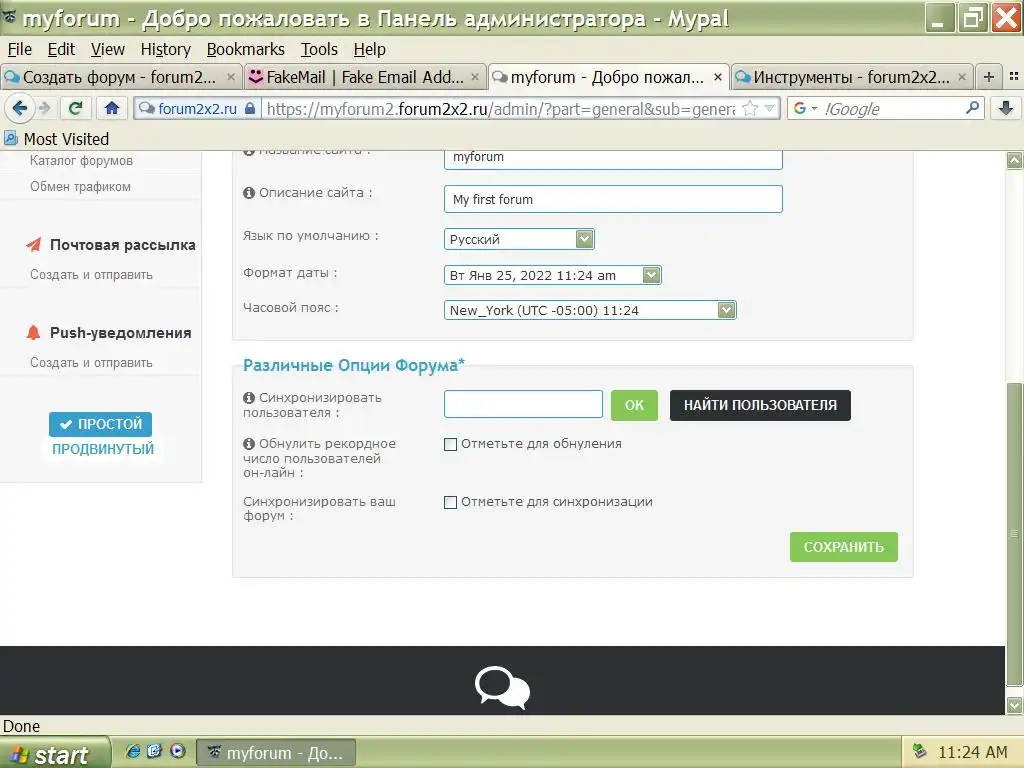The image size is (1024, 768).
Task: Switch to the Создать форум tab
Action: (x=121, y=77)
